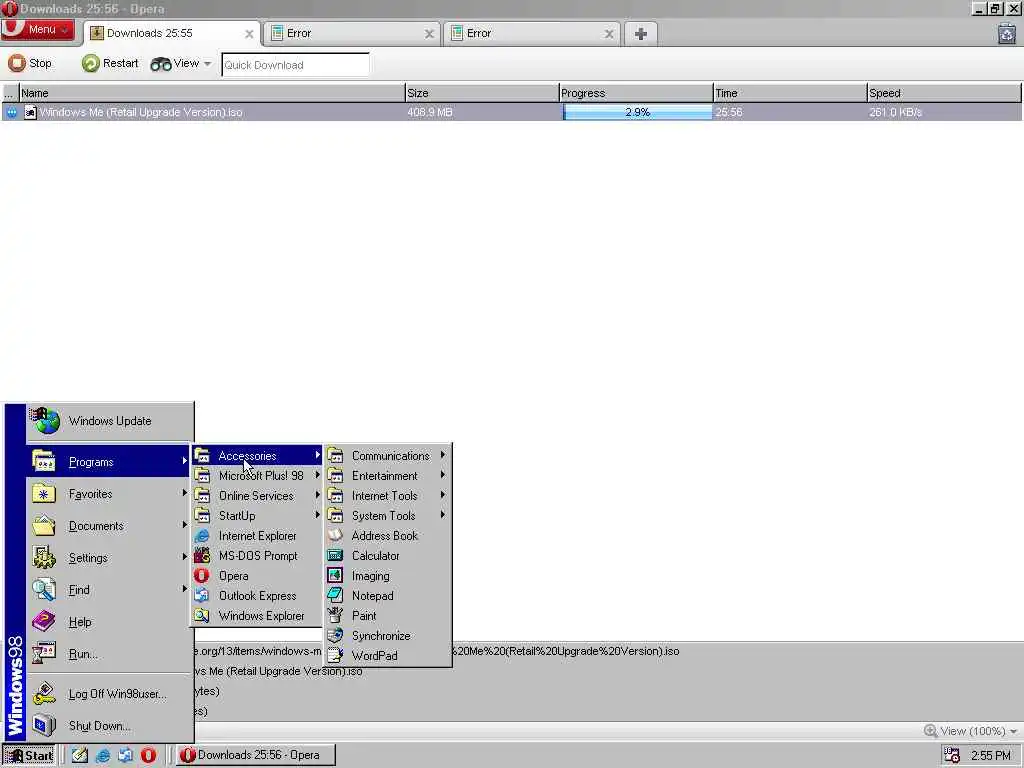Screen dimensions: 1024x768
Task: Expand the Entertainment submenu
Action: tap(388, 475)
